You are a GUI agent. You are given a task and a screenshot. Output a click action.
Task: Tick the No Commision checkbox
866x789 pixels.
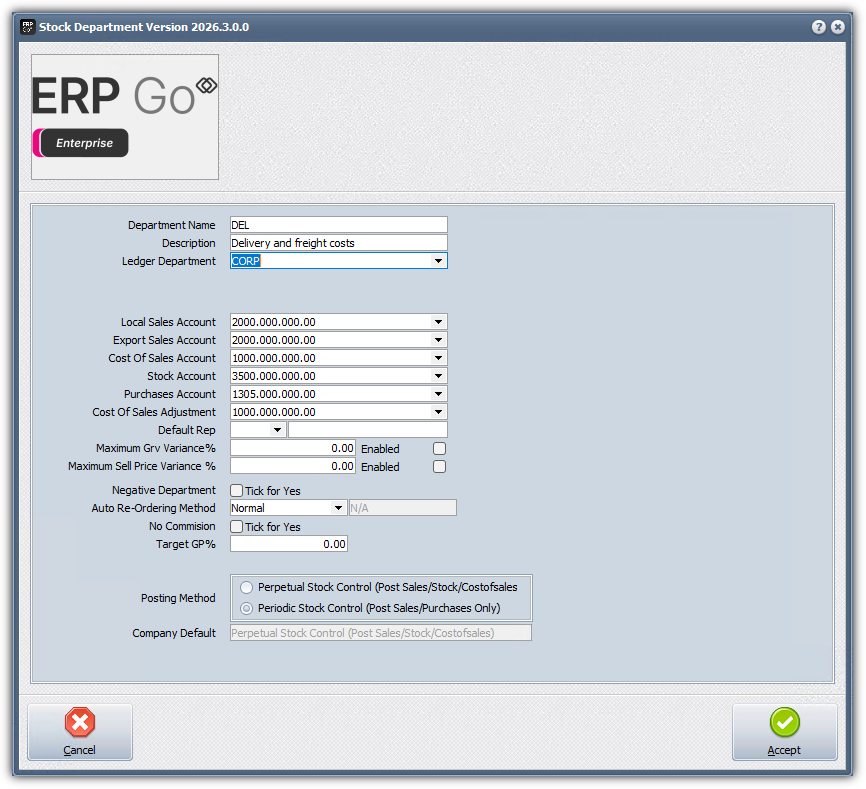coord(237,527)
